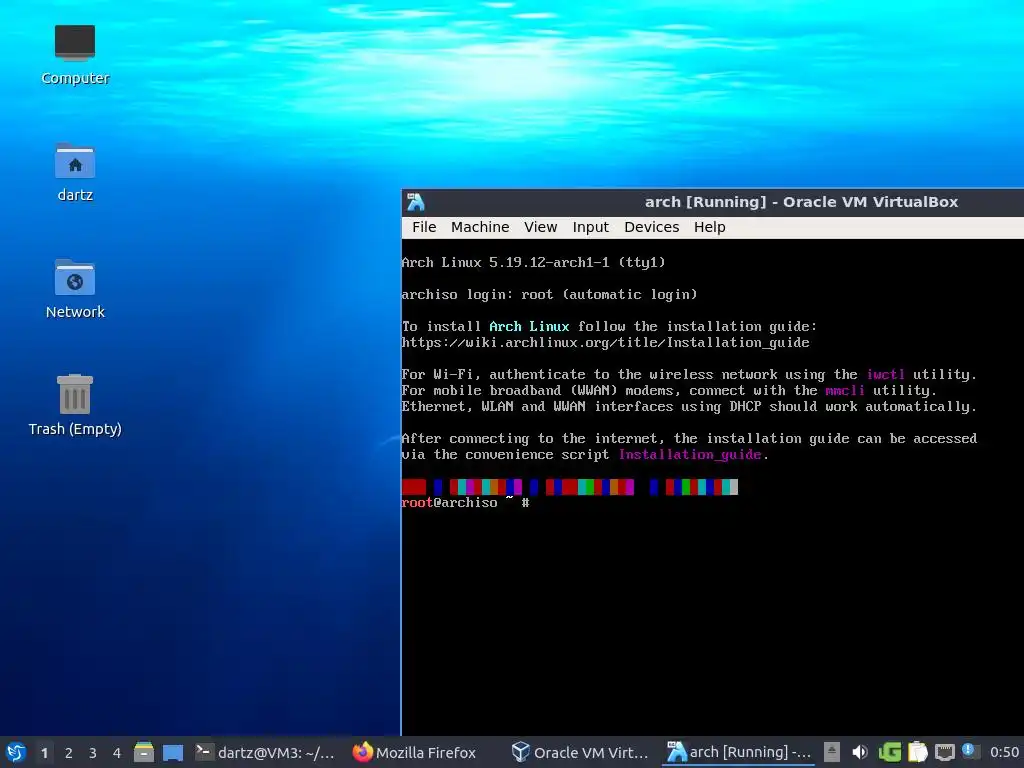Open the View menu in VirtualBox
The width and height of the screenshot is (1024, 768).
click(541, 227)
